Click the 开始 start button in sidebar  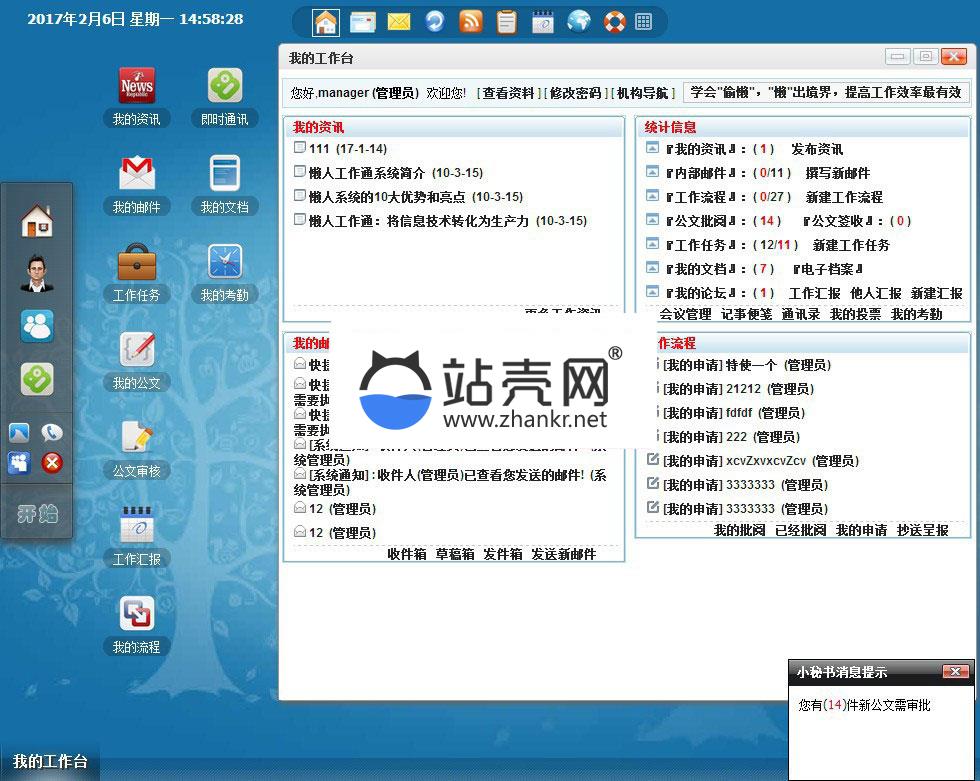[38, 514]
